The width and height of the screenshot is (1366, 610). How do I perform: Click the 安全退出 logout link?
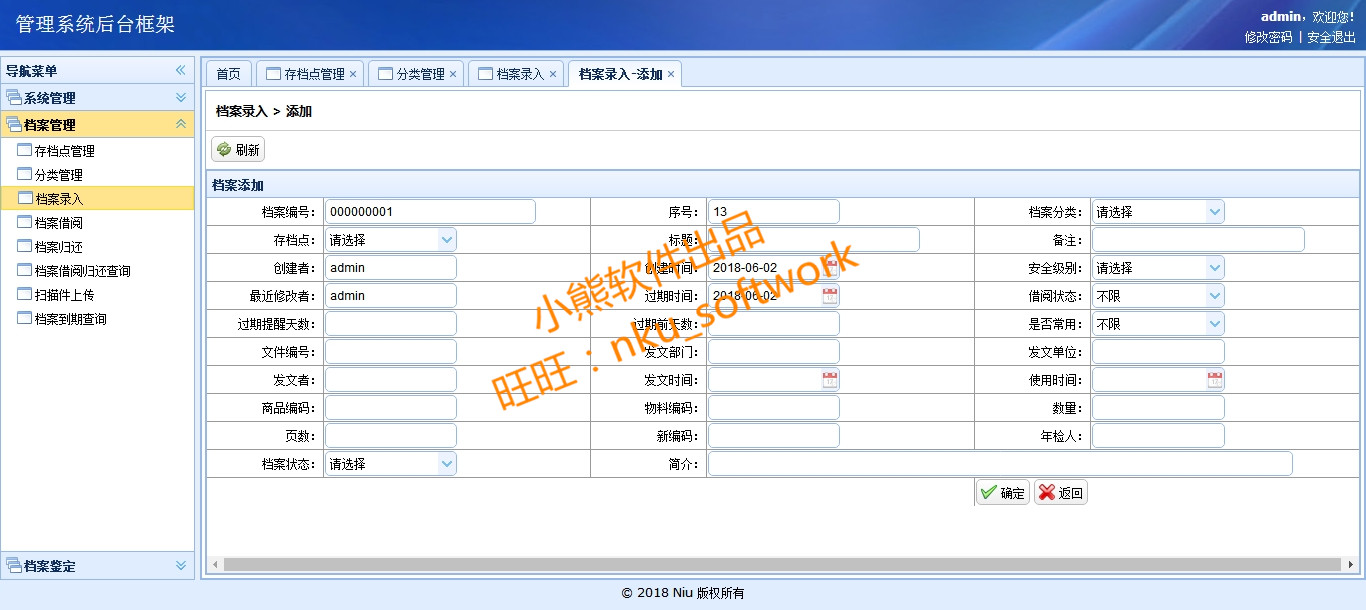point(1331,37)
